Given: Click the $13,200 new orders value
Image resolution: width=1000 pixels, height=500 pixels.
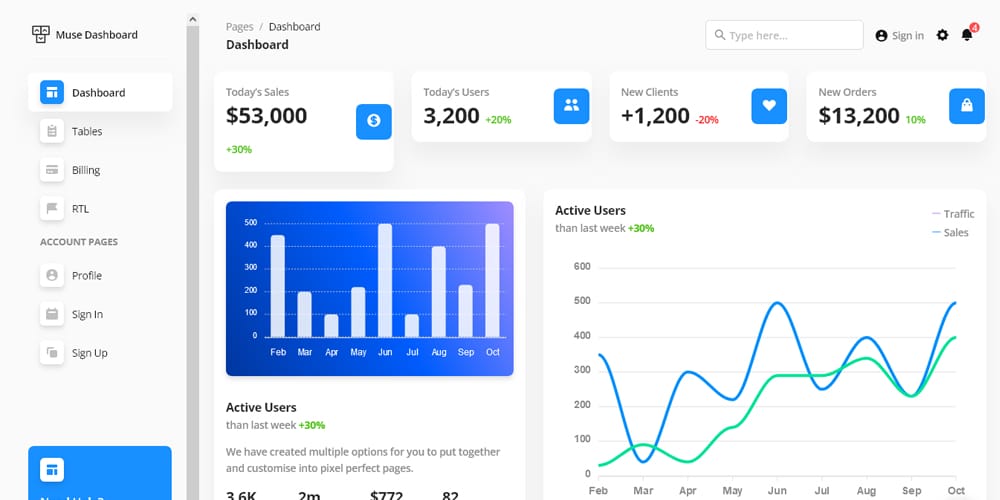Looking at the screenshot, I should click(859, 116).
